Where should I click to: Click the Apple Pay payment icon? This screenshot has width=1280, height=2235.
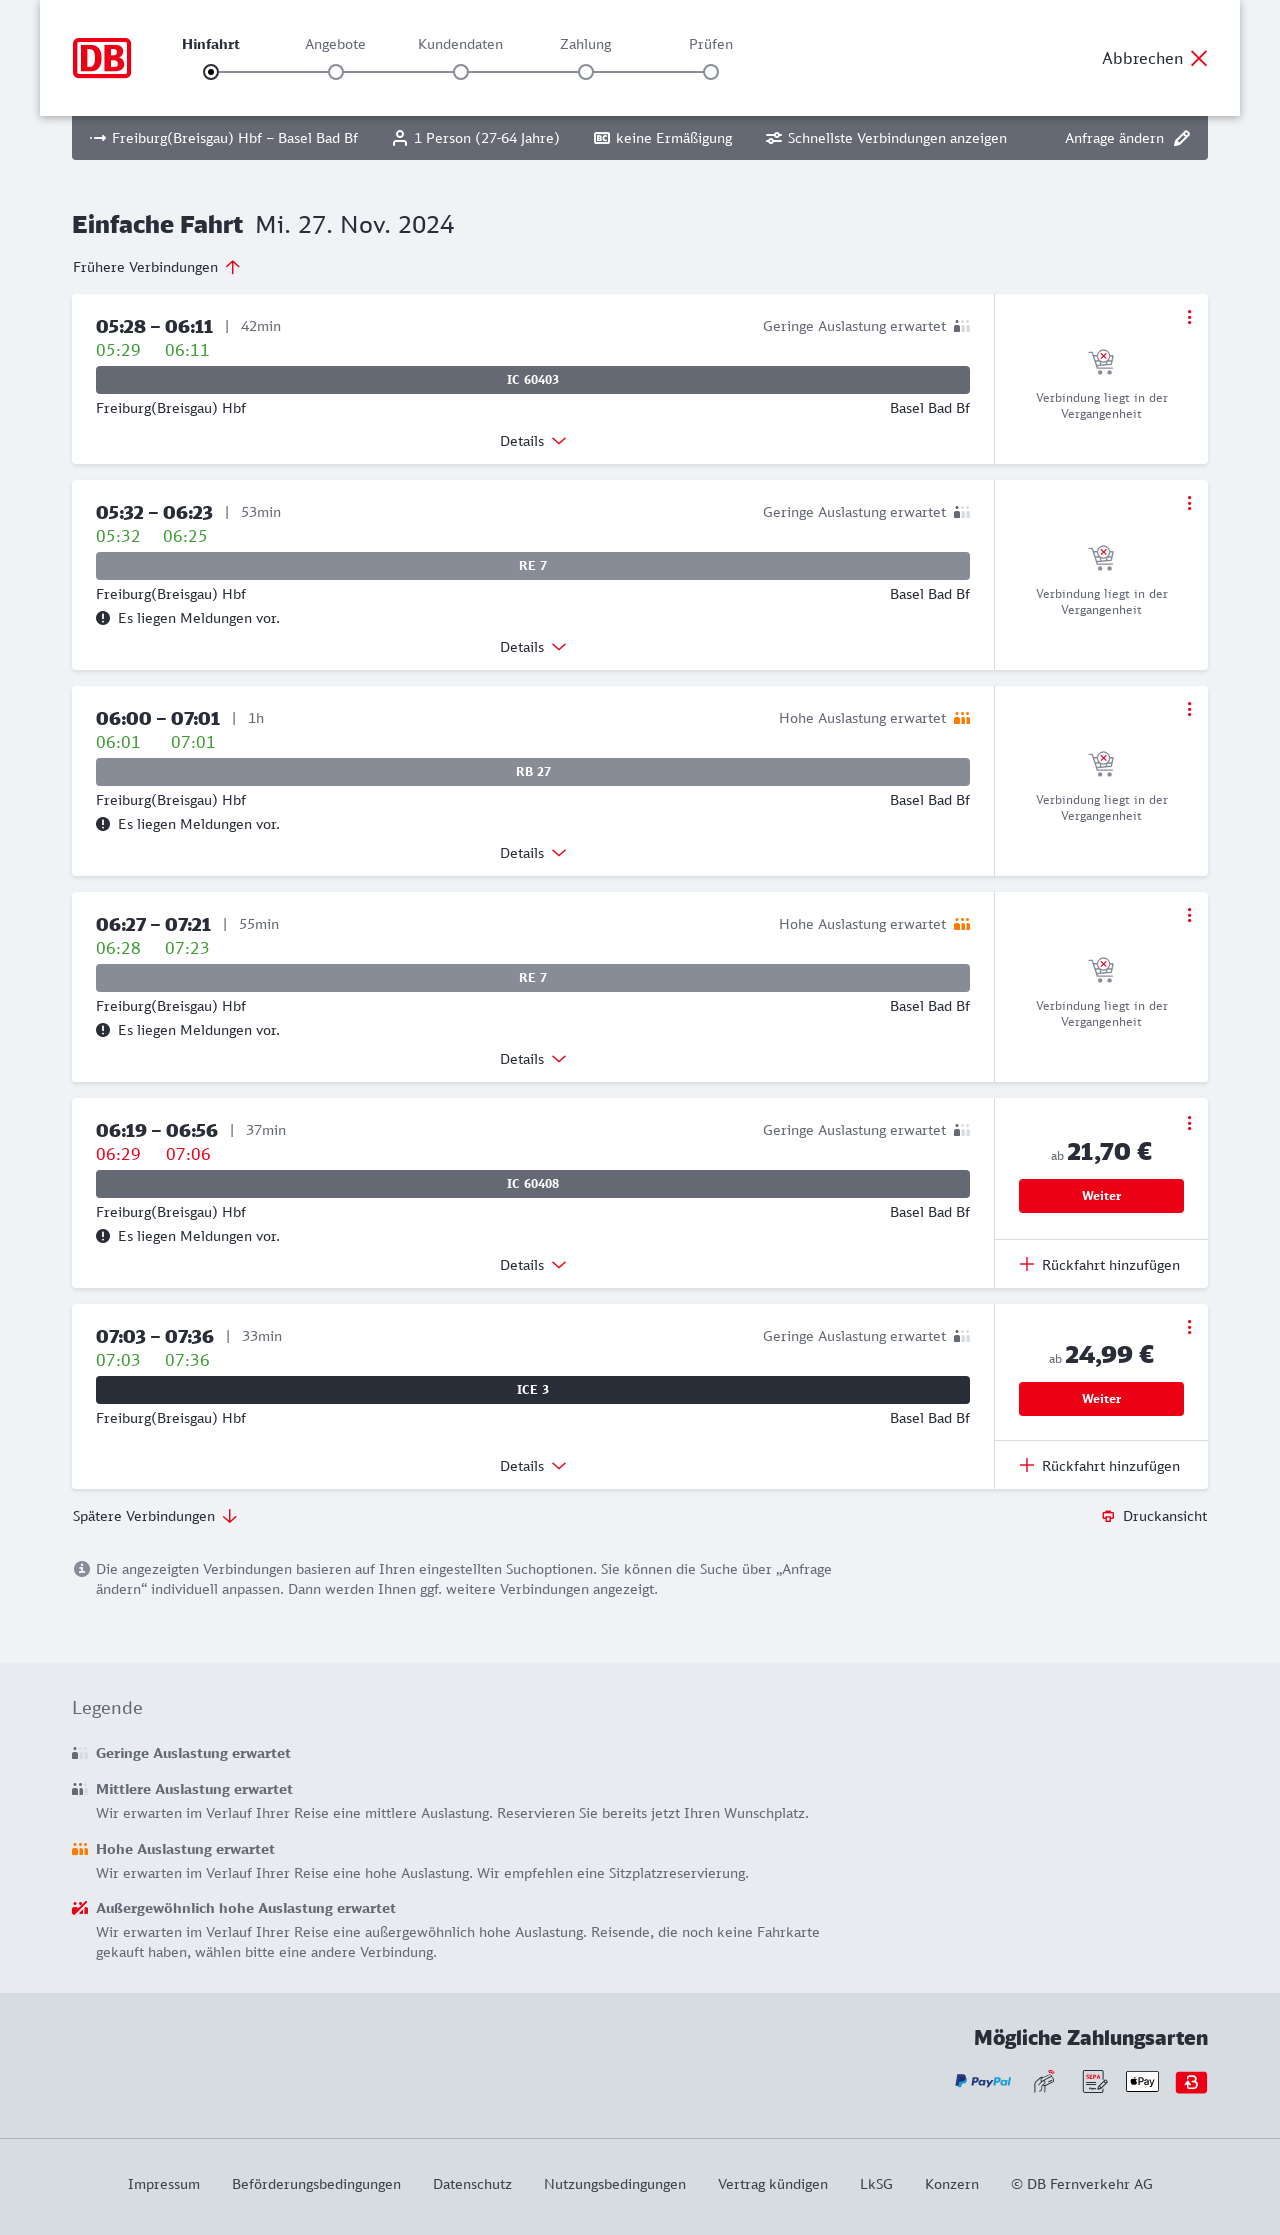1142,2082
